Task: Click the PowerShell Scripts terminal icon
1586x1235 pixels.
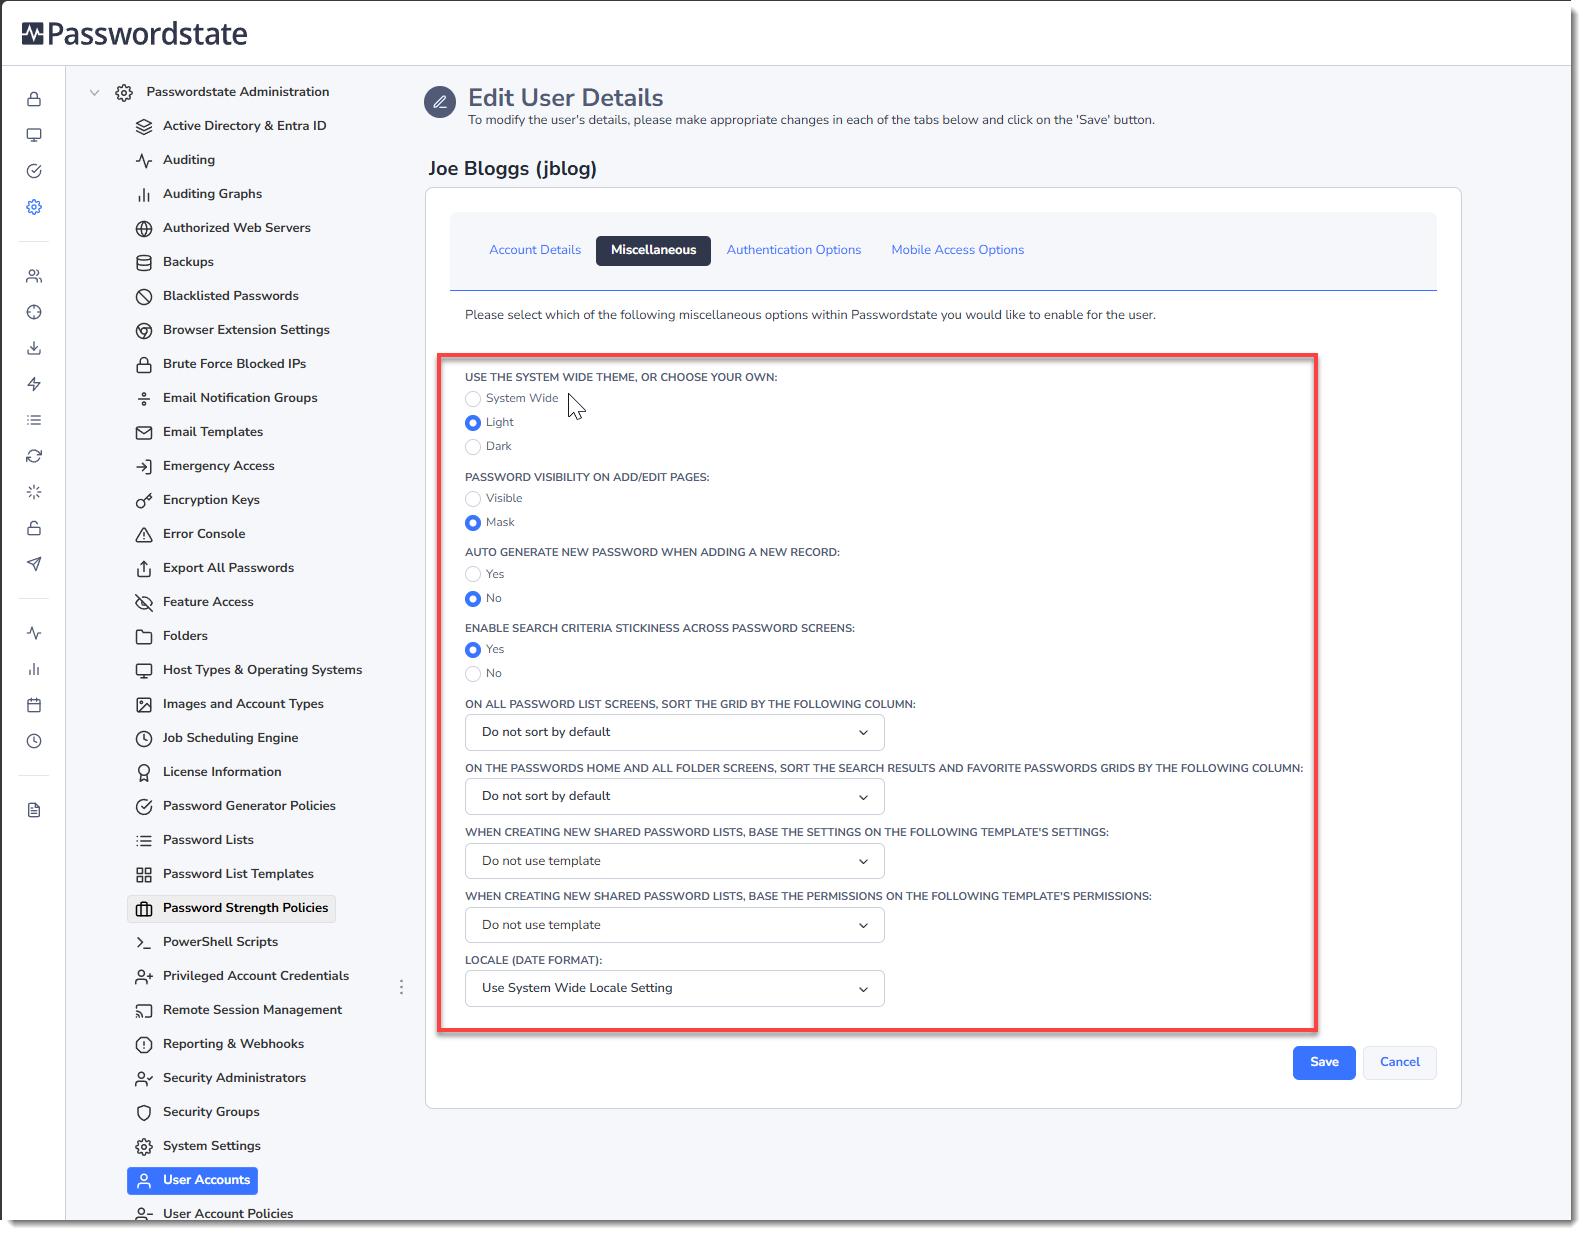Action: click(144, 943)
